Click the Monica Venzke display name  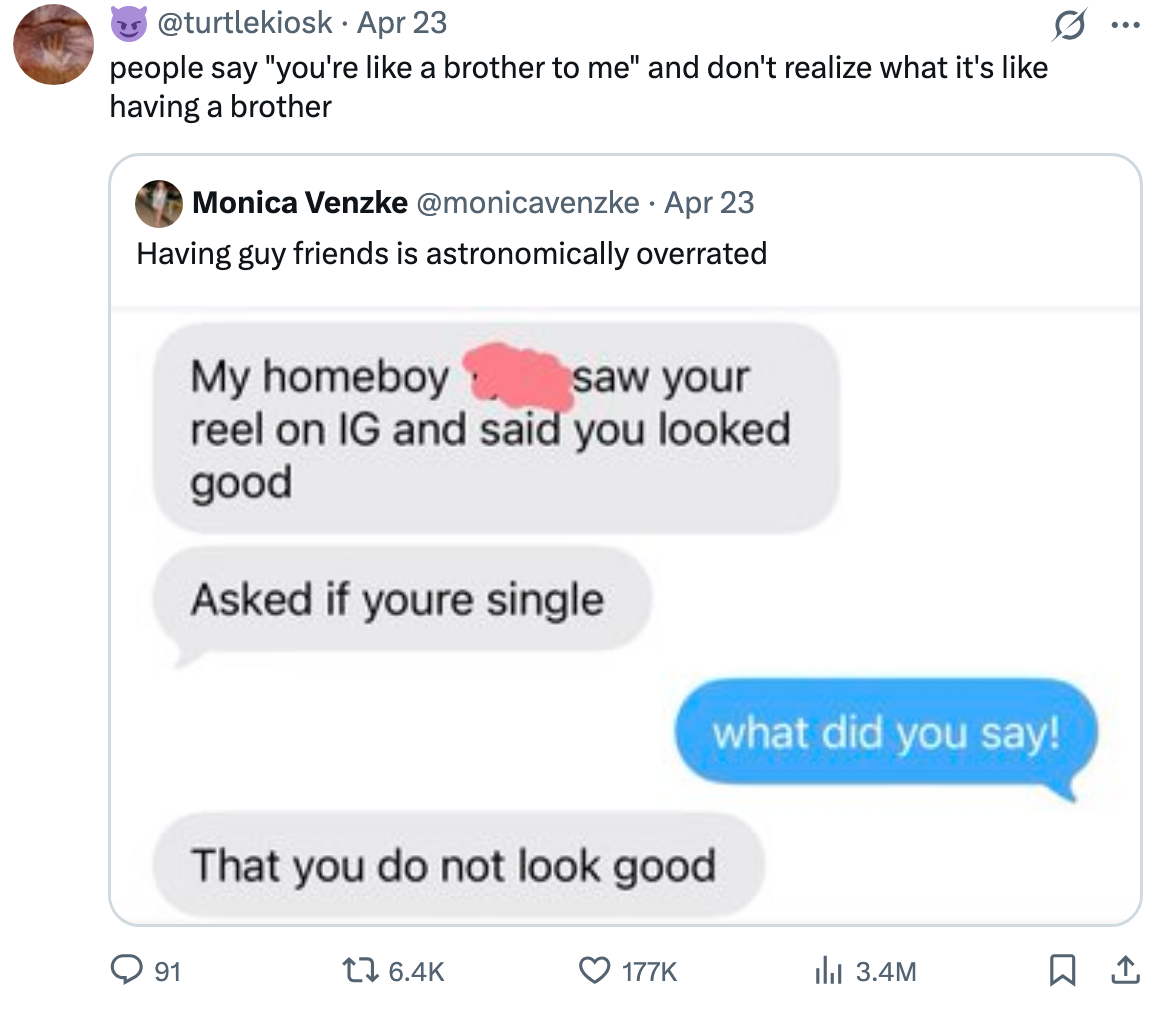tap(299, 203)
